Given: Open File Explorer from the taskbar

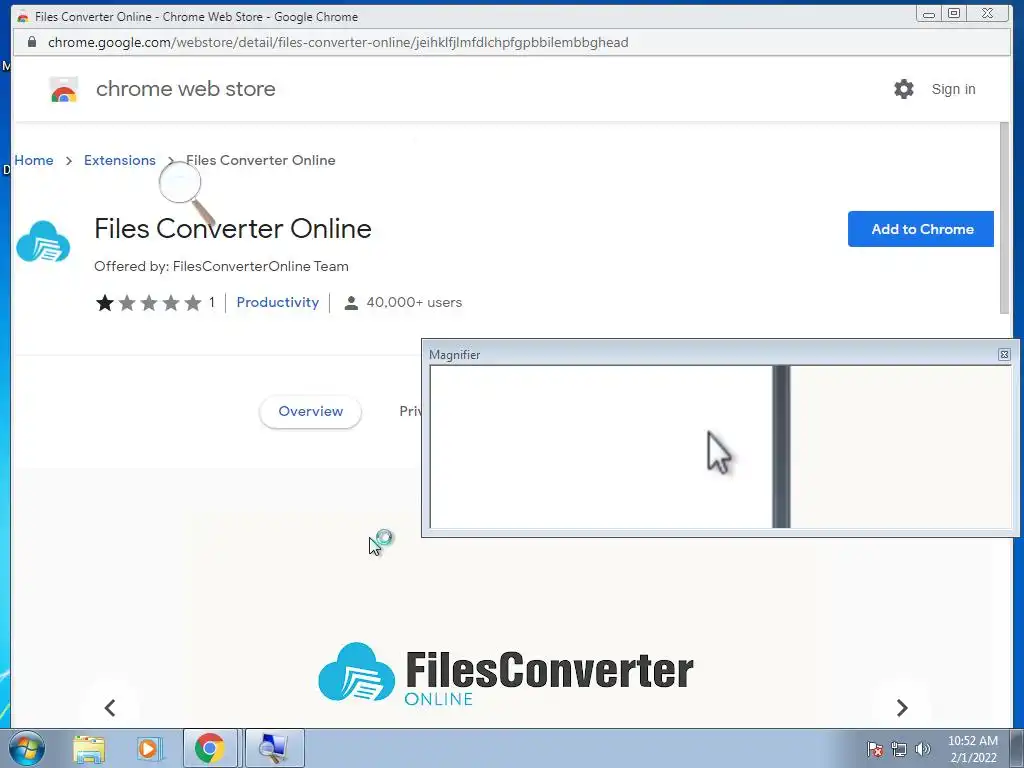Looking at the screenshot, I should (x=89, y=748).
